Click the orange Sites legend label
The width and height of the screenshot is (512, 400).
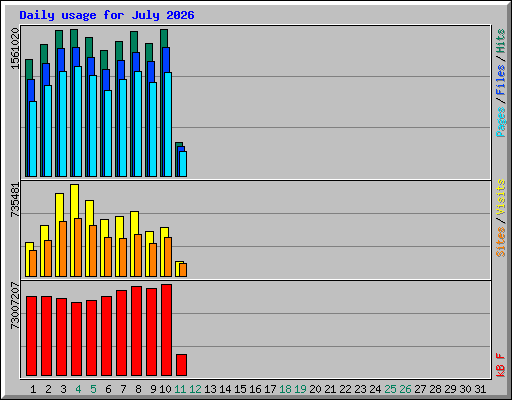click(500, 242)
